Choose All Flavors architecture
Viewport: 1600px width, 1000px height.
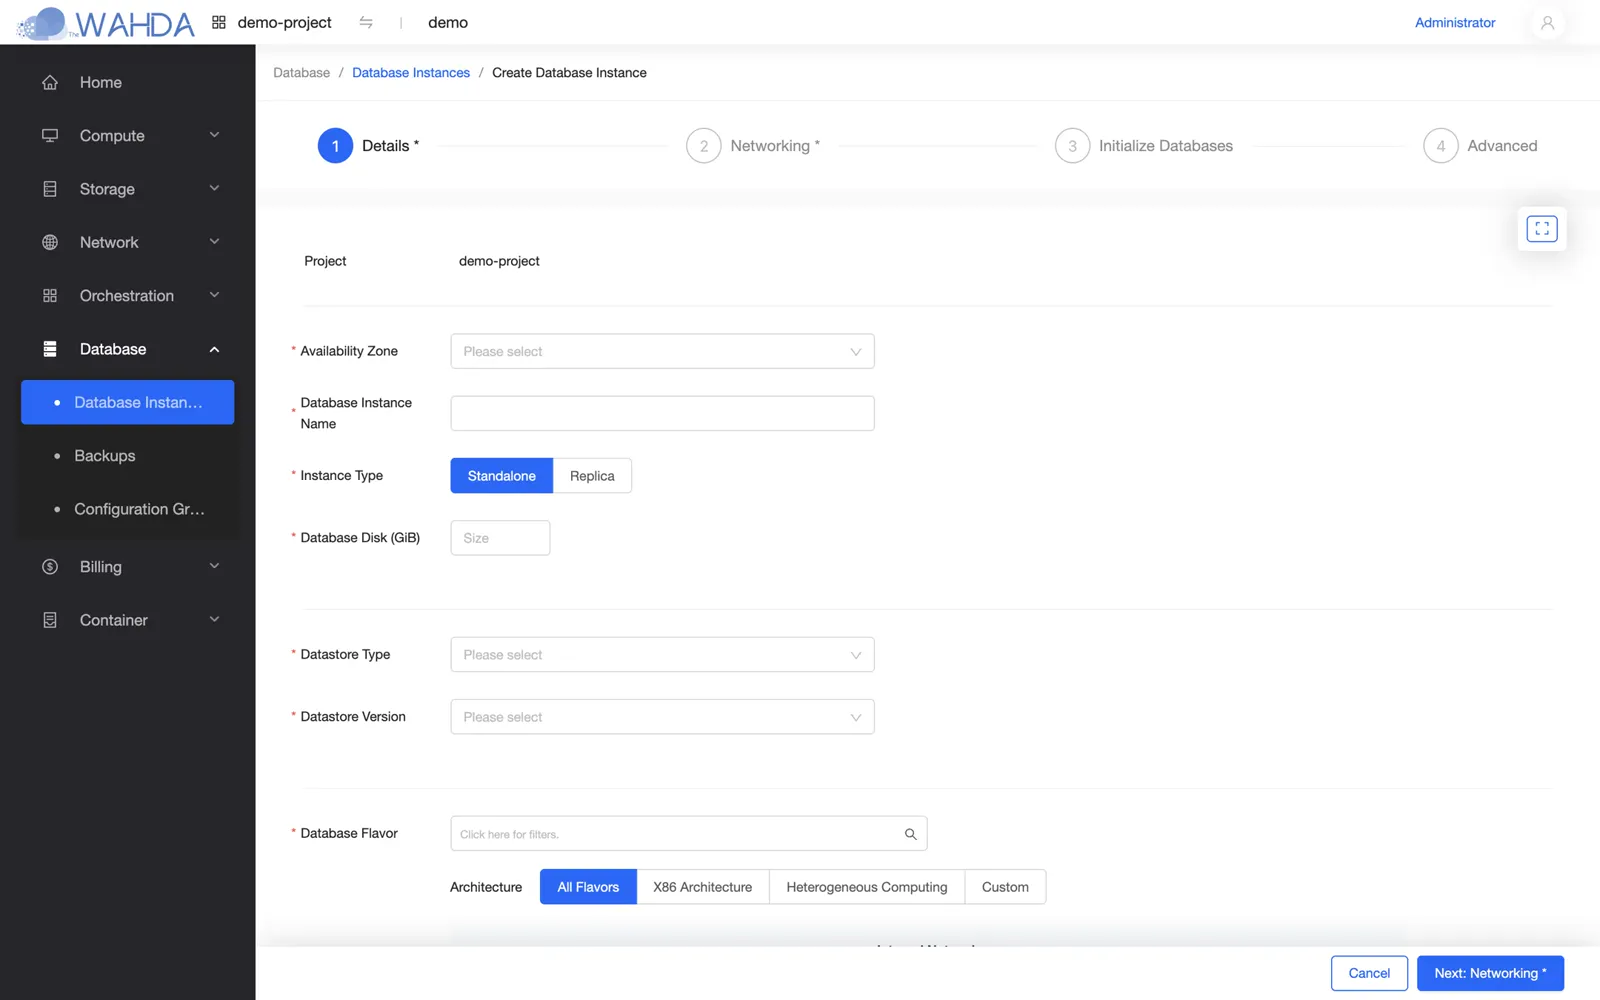[x=588, y=887]
